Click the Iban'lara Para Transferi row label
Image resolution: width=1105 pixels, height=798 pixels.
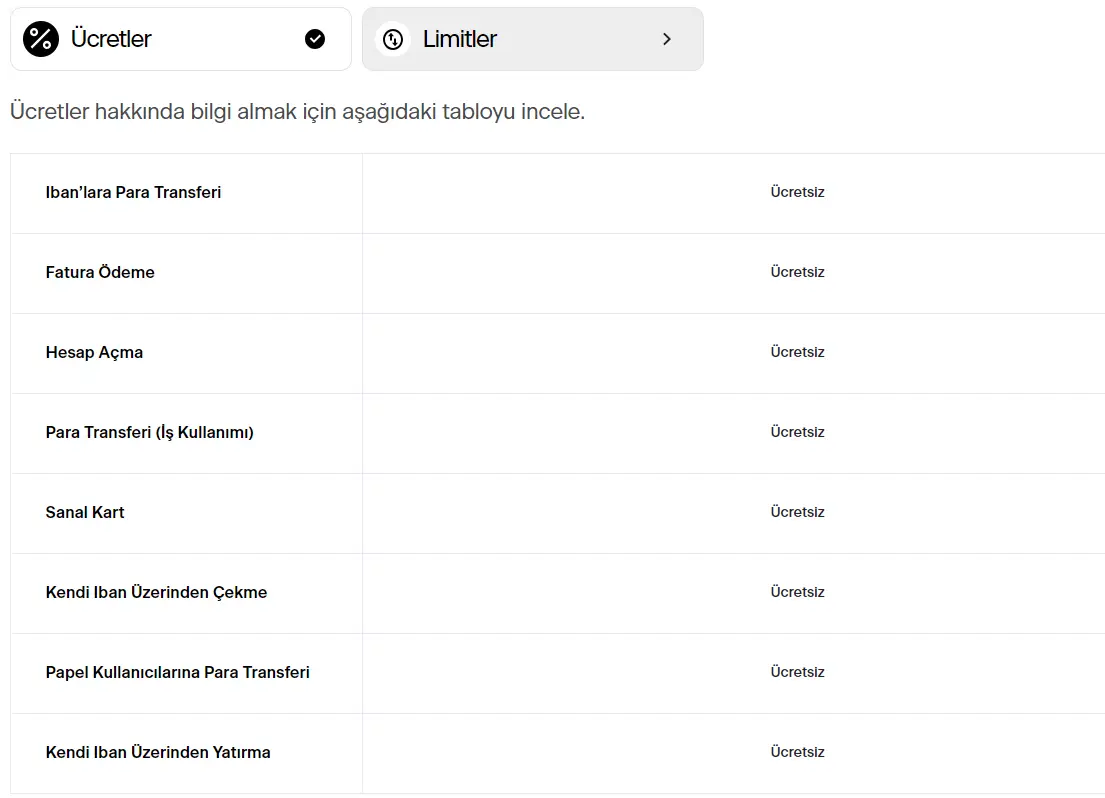133,192
